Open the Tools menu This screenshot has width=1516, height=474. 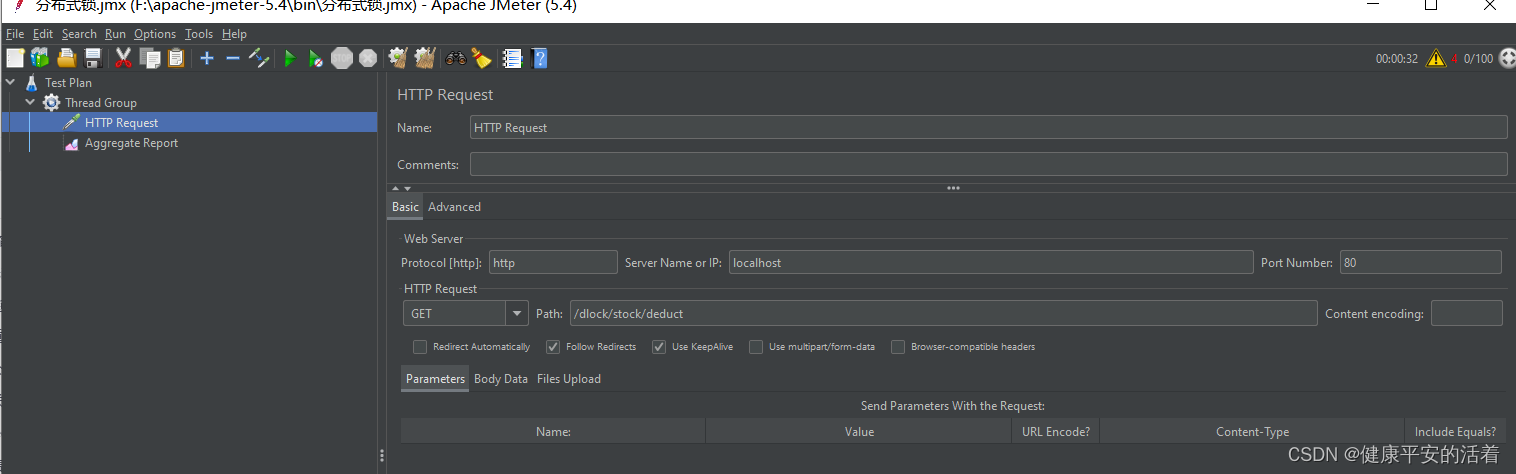pyautogui.click(x=199, y=34)
